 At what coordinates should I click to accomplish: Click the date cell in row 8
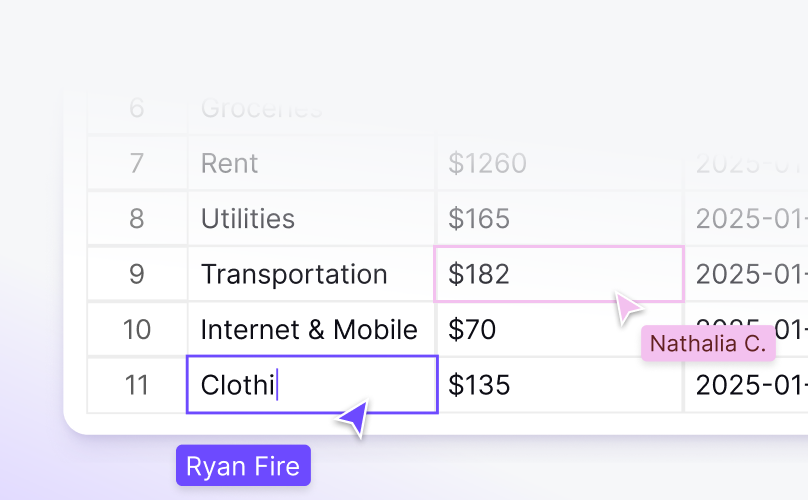(748, 219)
